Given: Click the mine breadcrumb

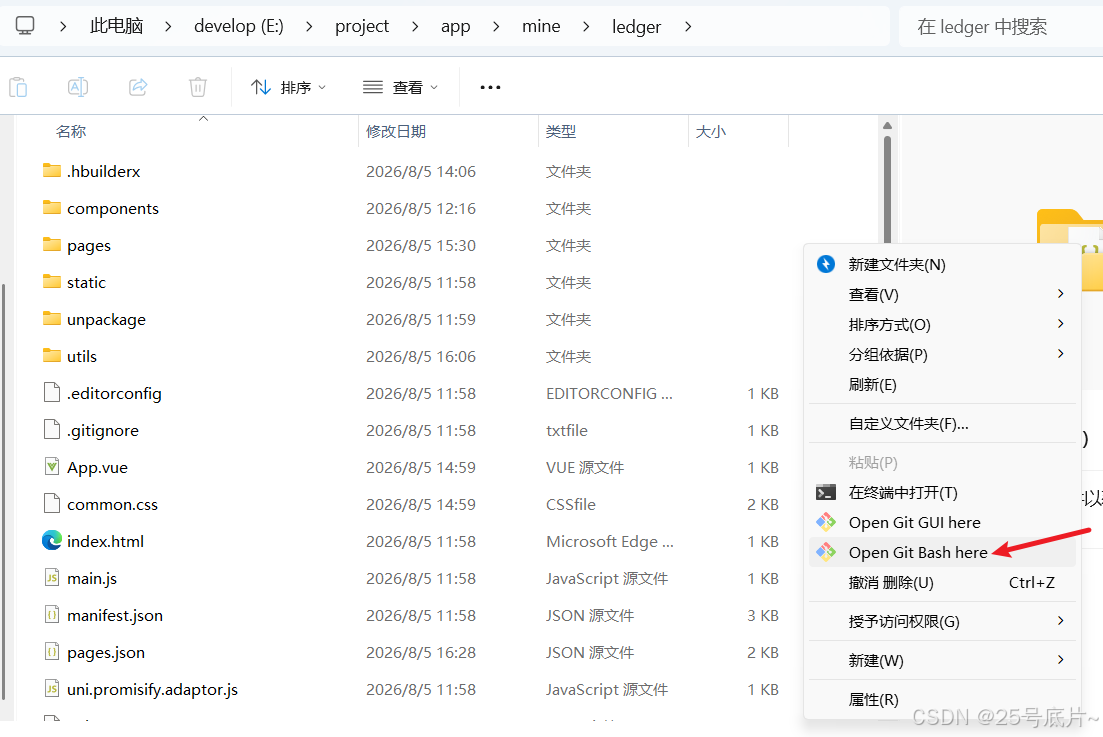Looking at the screenshot, I should point(541,27).
